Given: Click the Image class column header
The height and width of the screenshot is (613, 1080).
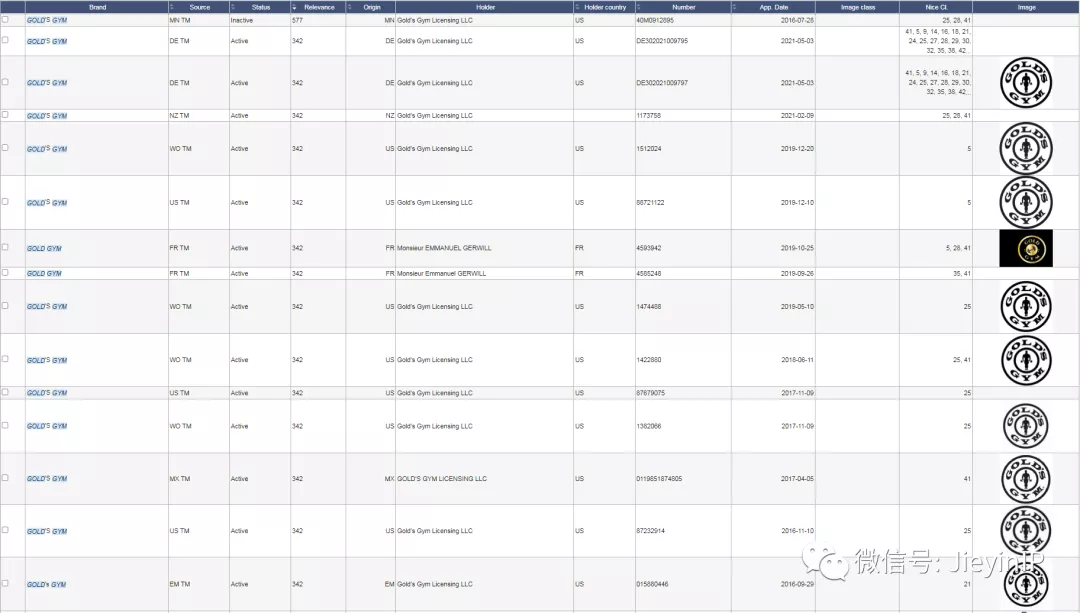Looking at the screenshot, I should click(x=858, y=7).
